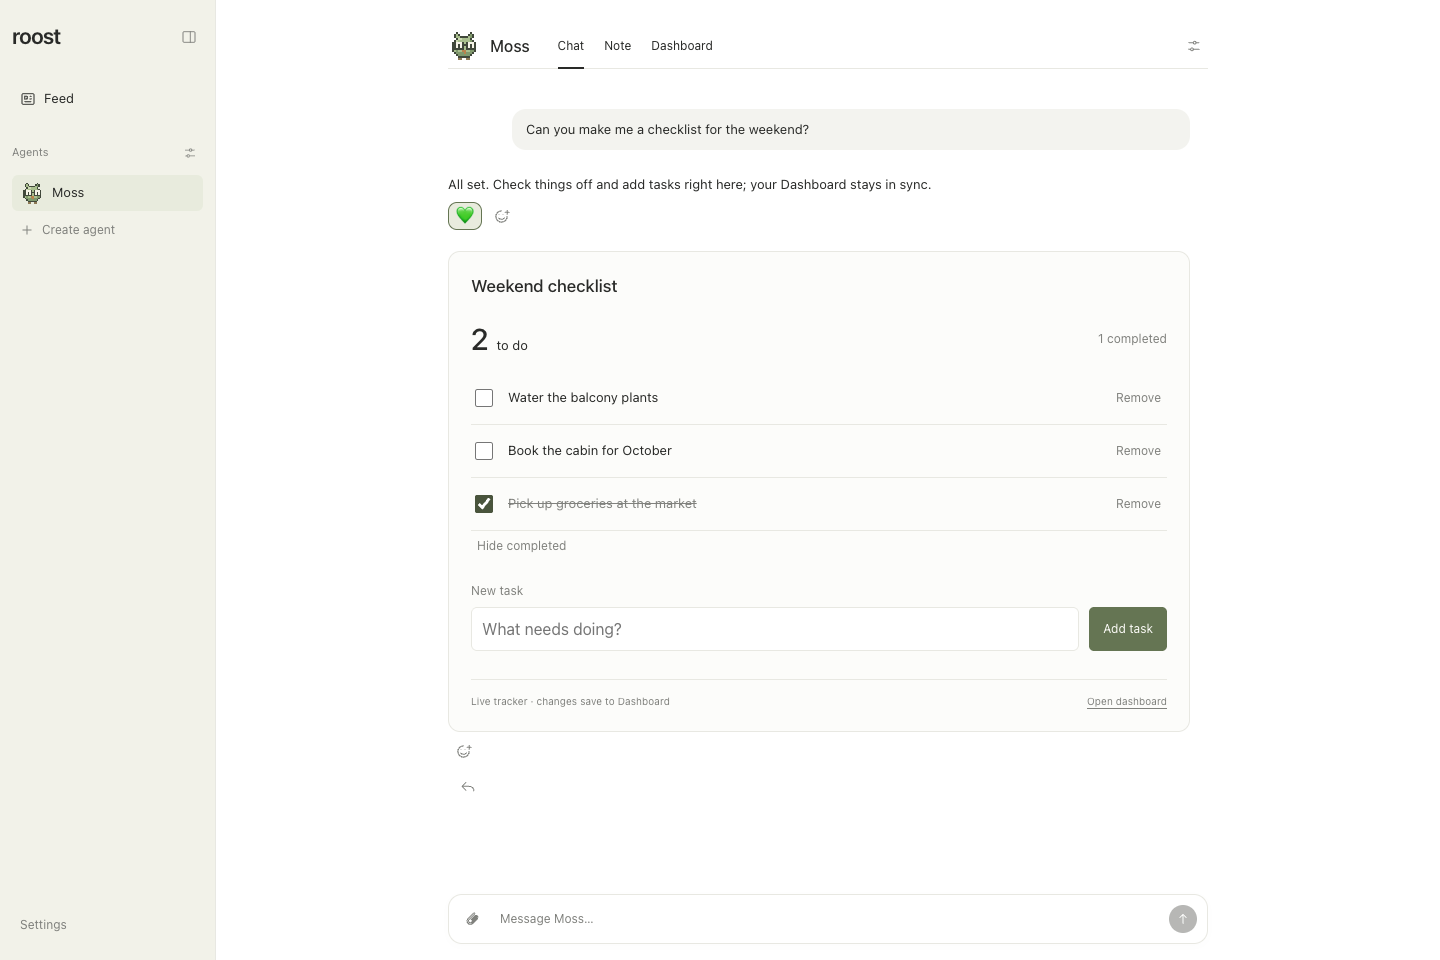Open chat settings sliders icon at top right

click(1194, 46)
